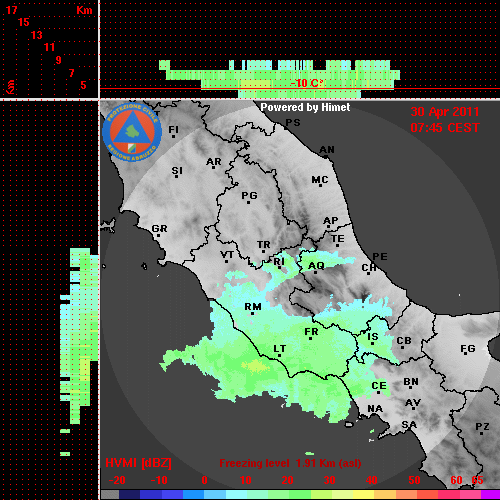
Task: Click the FG city marker
Action: 468,350
